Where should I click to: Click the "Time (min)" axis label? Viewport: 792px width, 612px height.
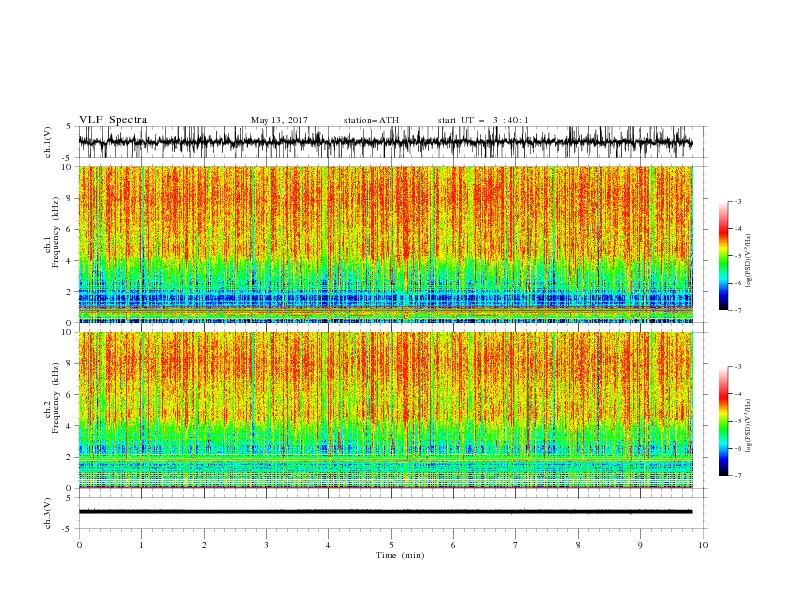[400, 555]
